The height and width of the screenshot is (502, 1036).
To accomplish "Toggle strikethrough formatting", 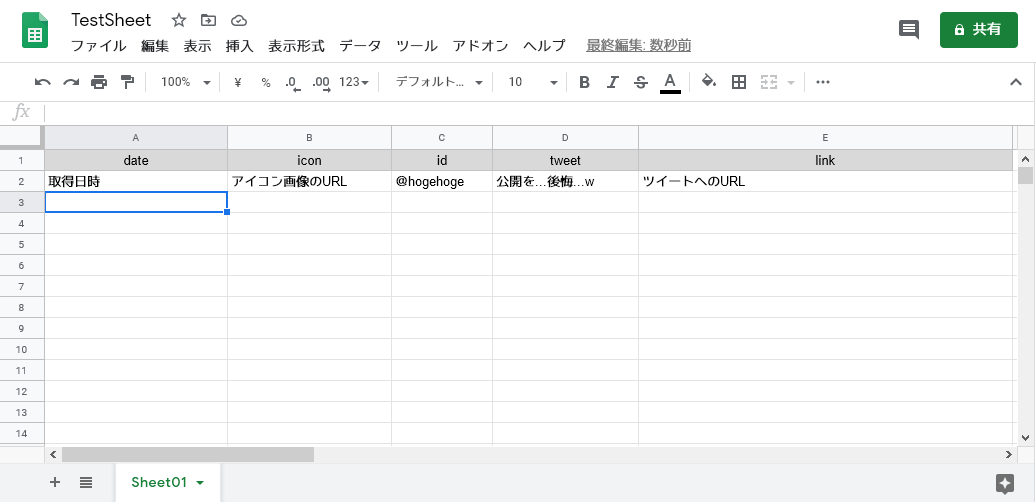I will [640, 82].
